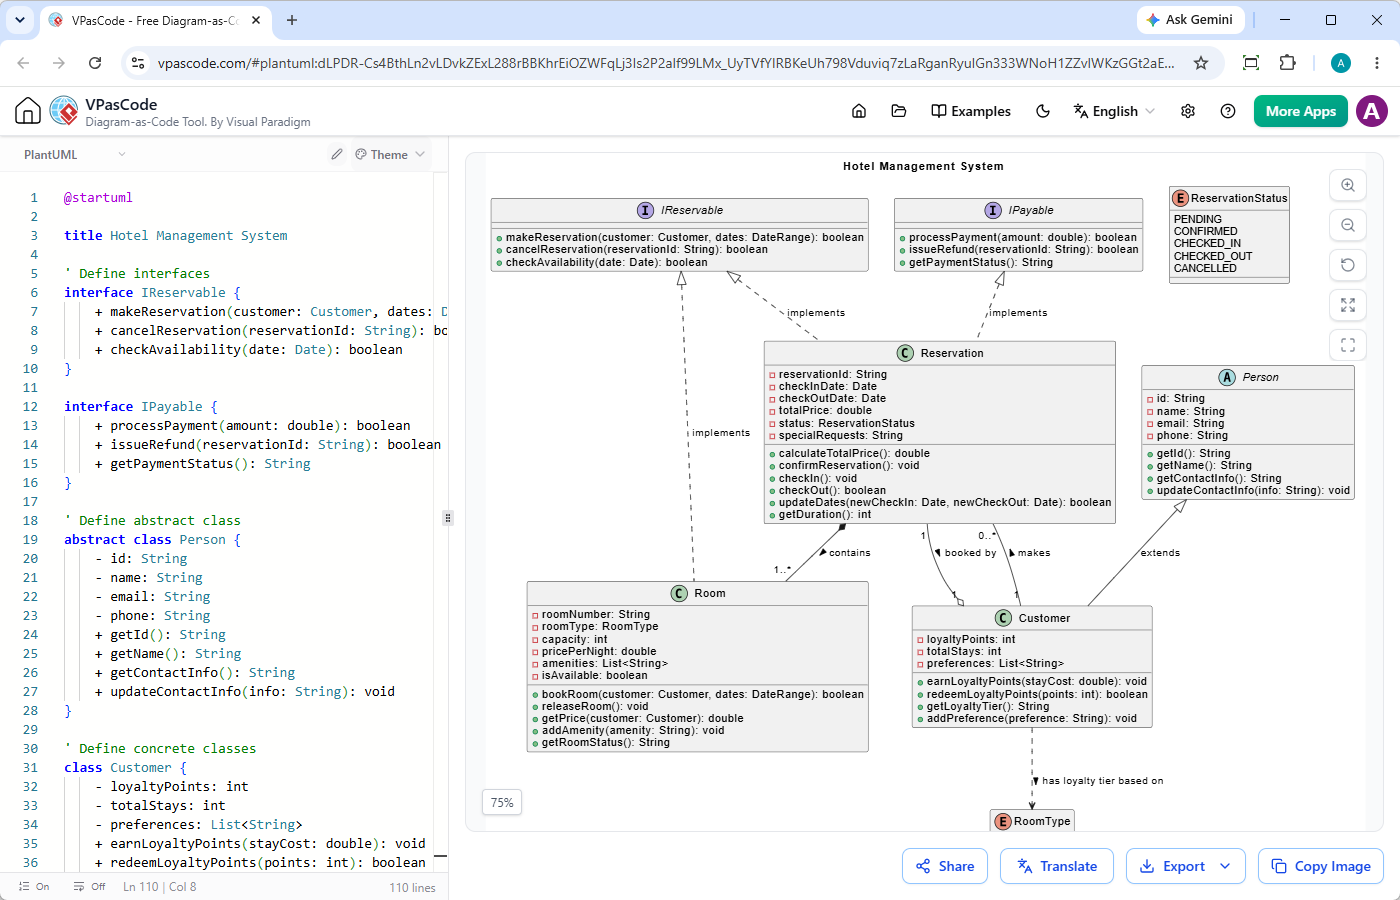Enter fullscreen diagram view
The height and width of the screenshot is (900, 1400).
1348,345
